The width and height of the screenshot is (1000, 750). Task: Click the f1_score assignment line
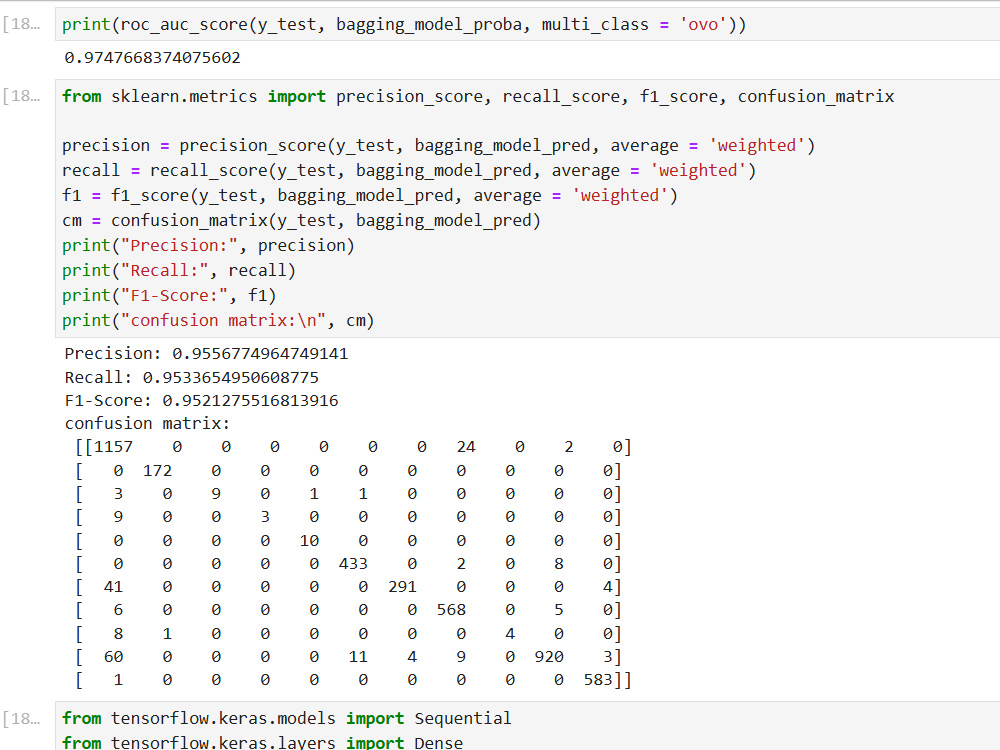tap(370, 196)
